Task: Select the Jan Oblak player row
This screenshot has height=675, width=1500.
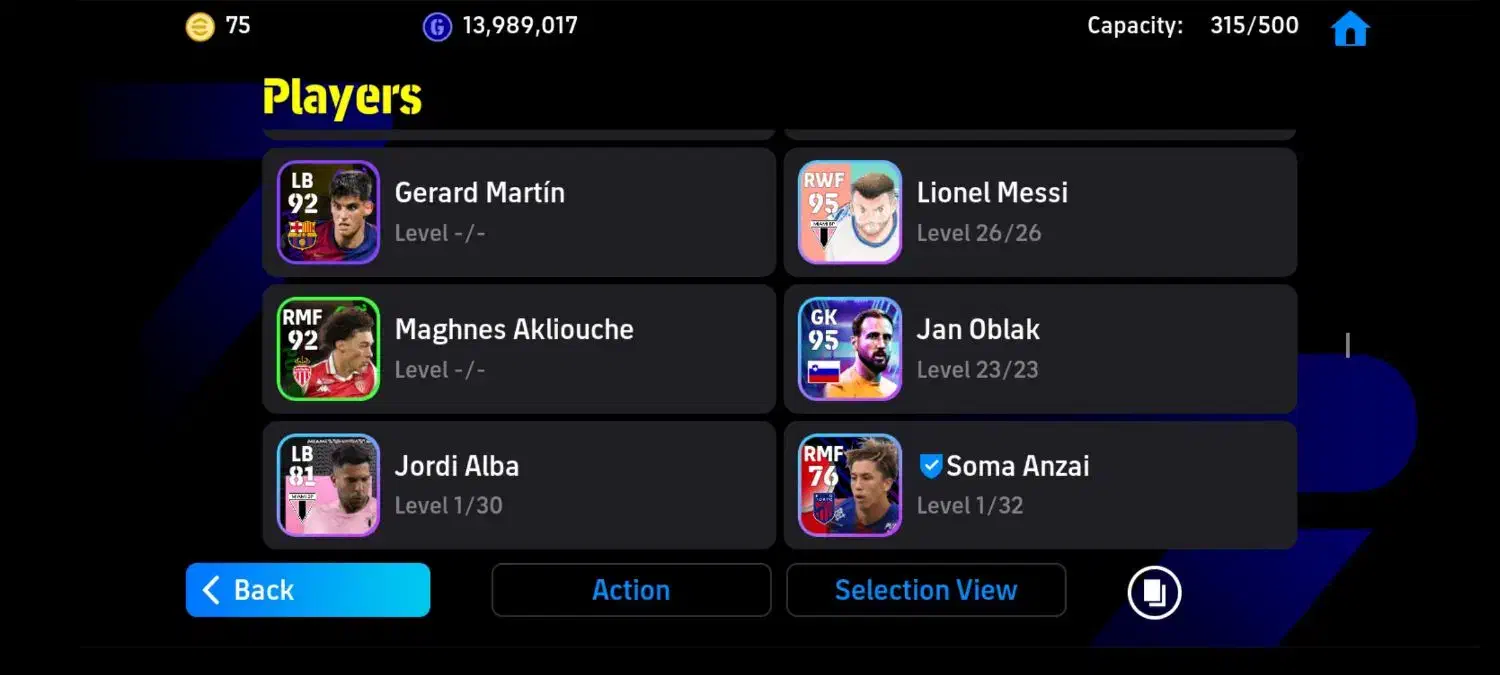Action: tap(1040, 349)
